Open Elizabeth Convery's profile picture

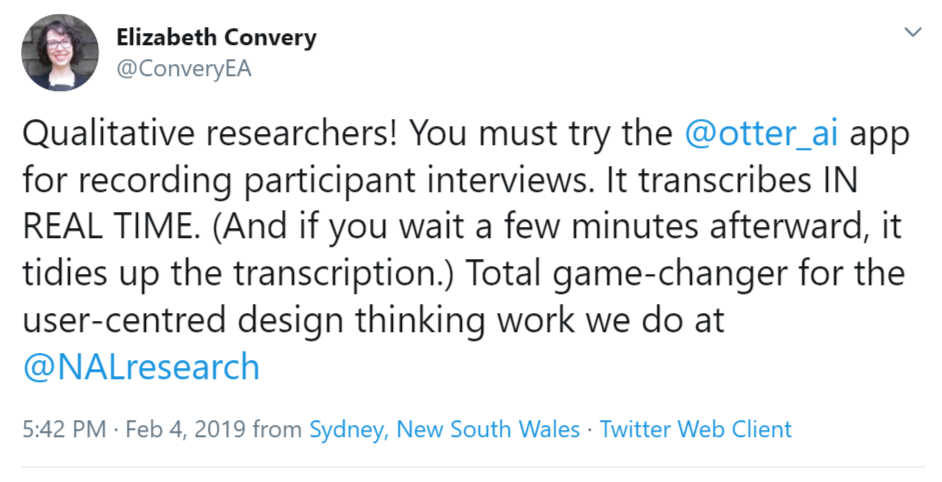coord(59,52)
